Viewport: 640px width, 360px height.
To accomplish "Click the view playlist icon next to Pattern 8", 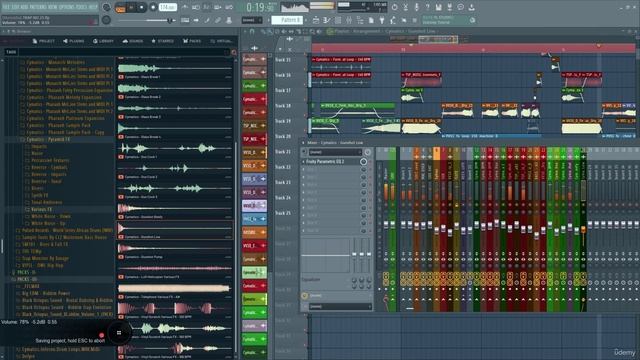I will pyautogui.click(x=316, y=20).
